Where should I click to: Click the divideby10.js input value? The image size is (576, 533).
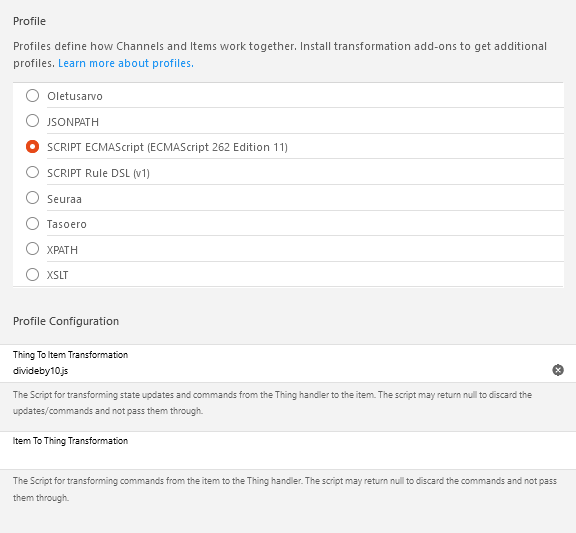point(40,371)
